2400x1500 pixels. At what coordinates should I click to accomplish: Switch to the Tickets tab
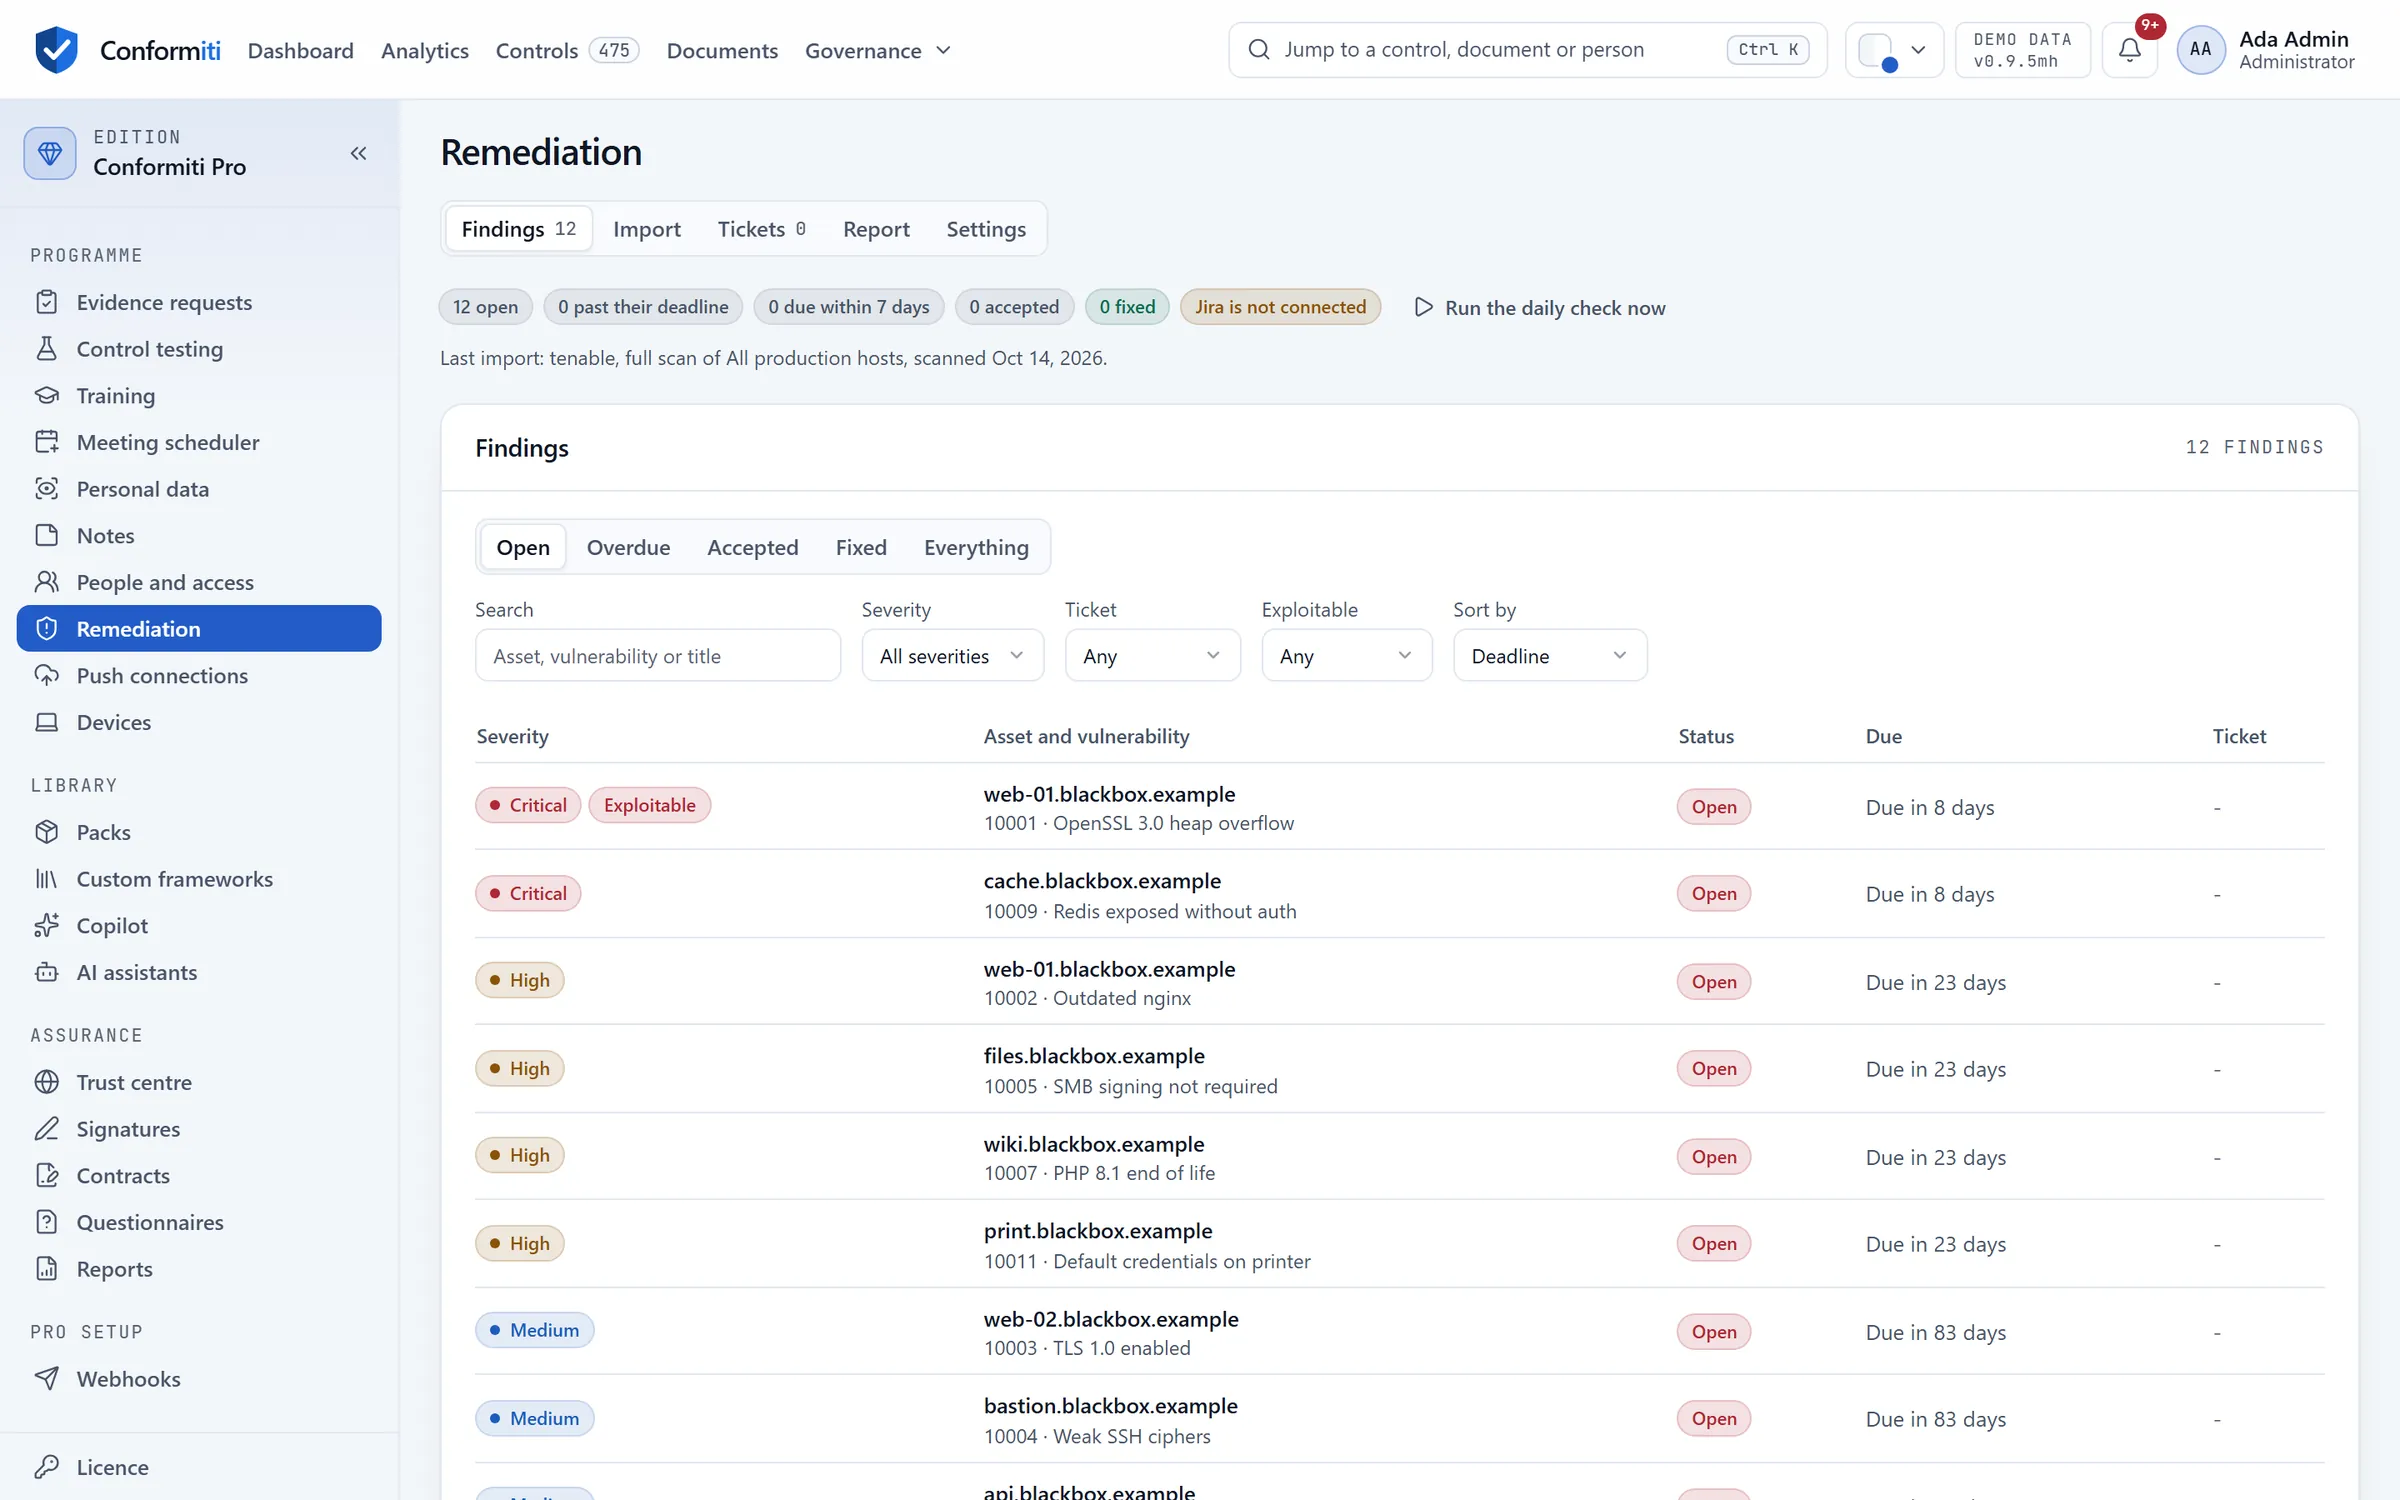(x=761, y=229)
